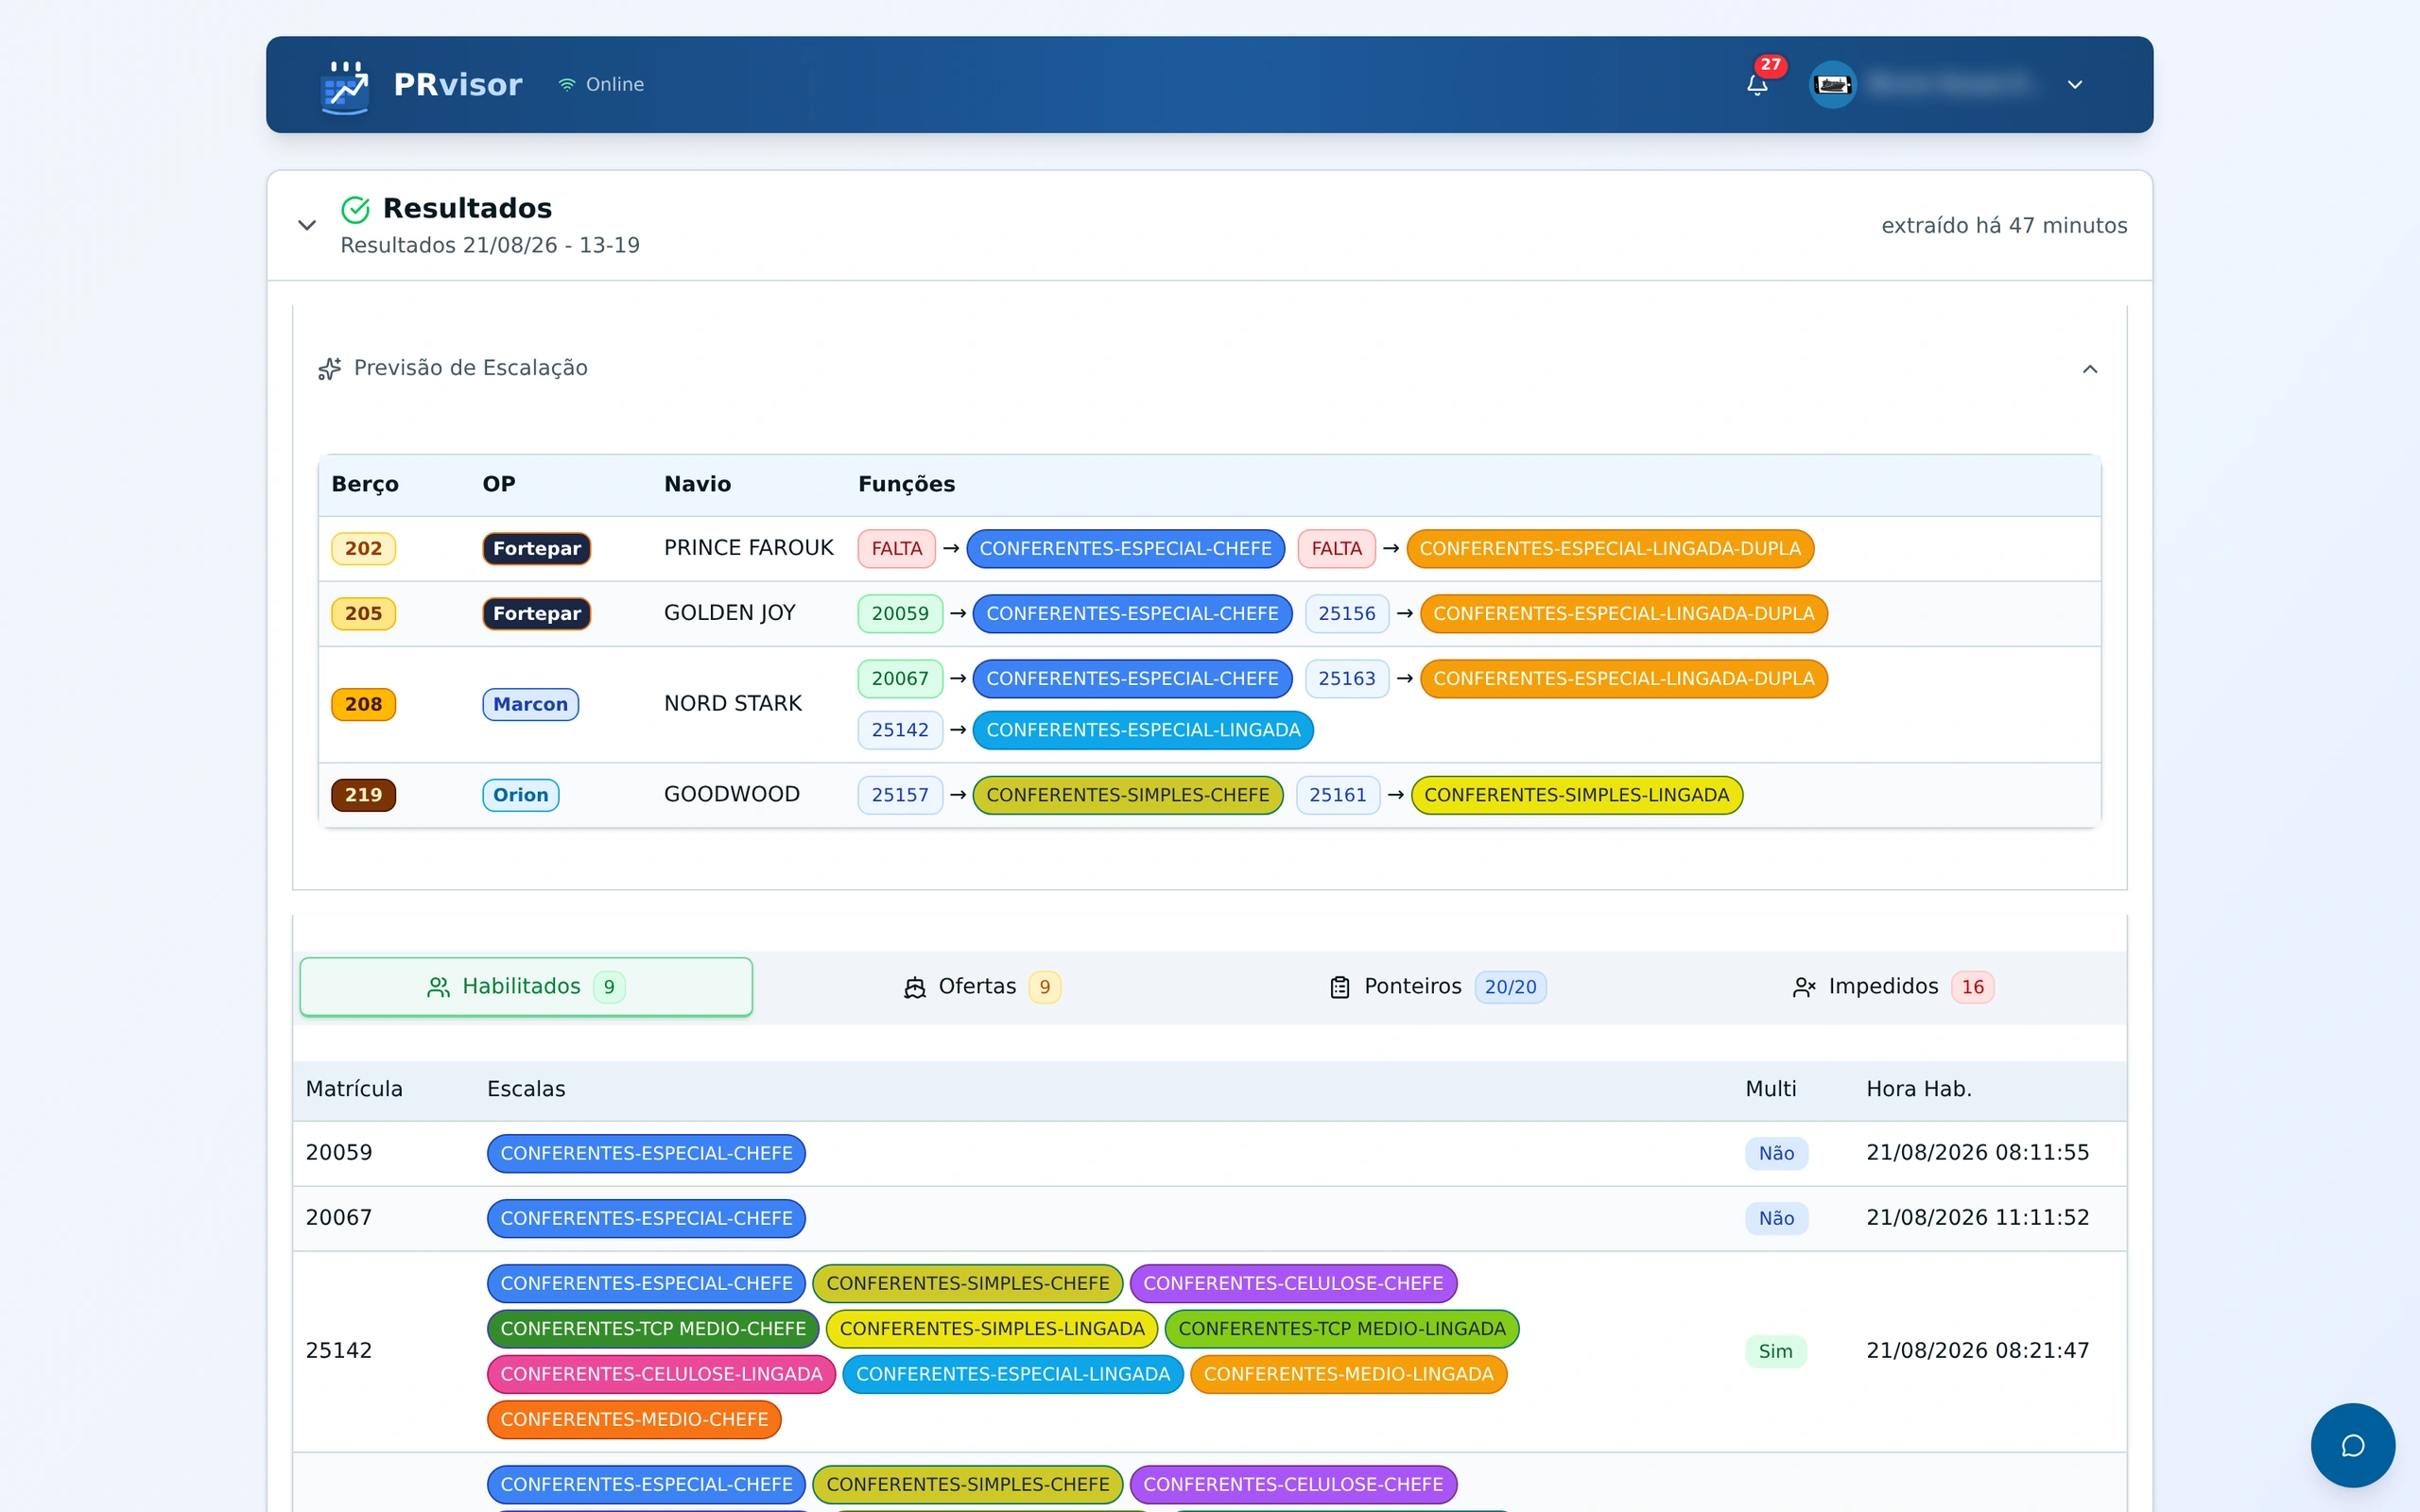Image resolution: width=2420 pixels, height=1512 pixels.
Task: Click berço badge 202
Action: pos(363,549)
